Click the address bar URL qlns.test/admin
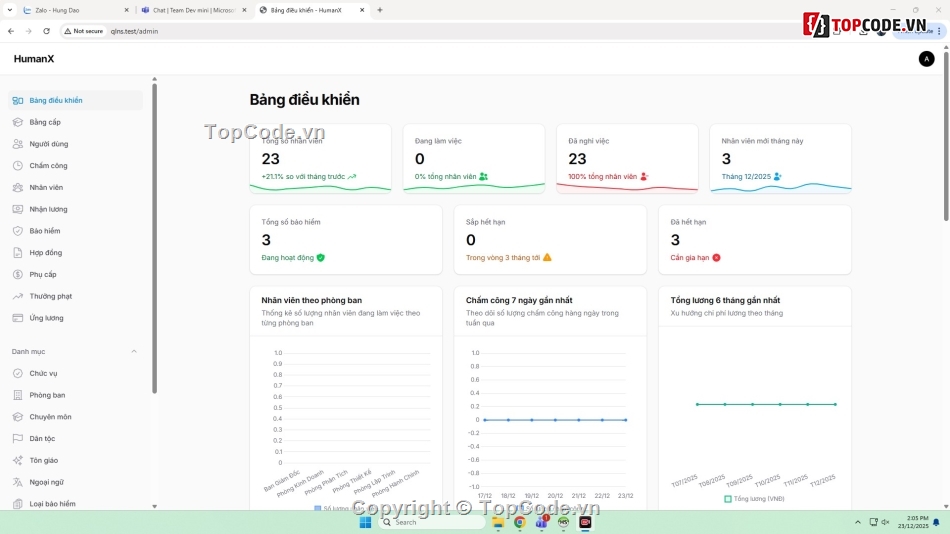This screenshot has width=950, height=534. pyautogui.click(x=135, y=31)
